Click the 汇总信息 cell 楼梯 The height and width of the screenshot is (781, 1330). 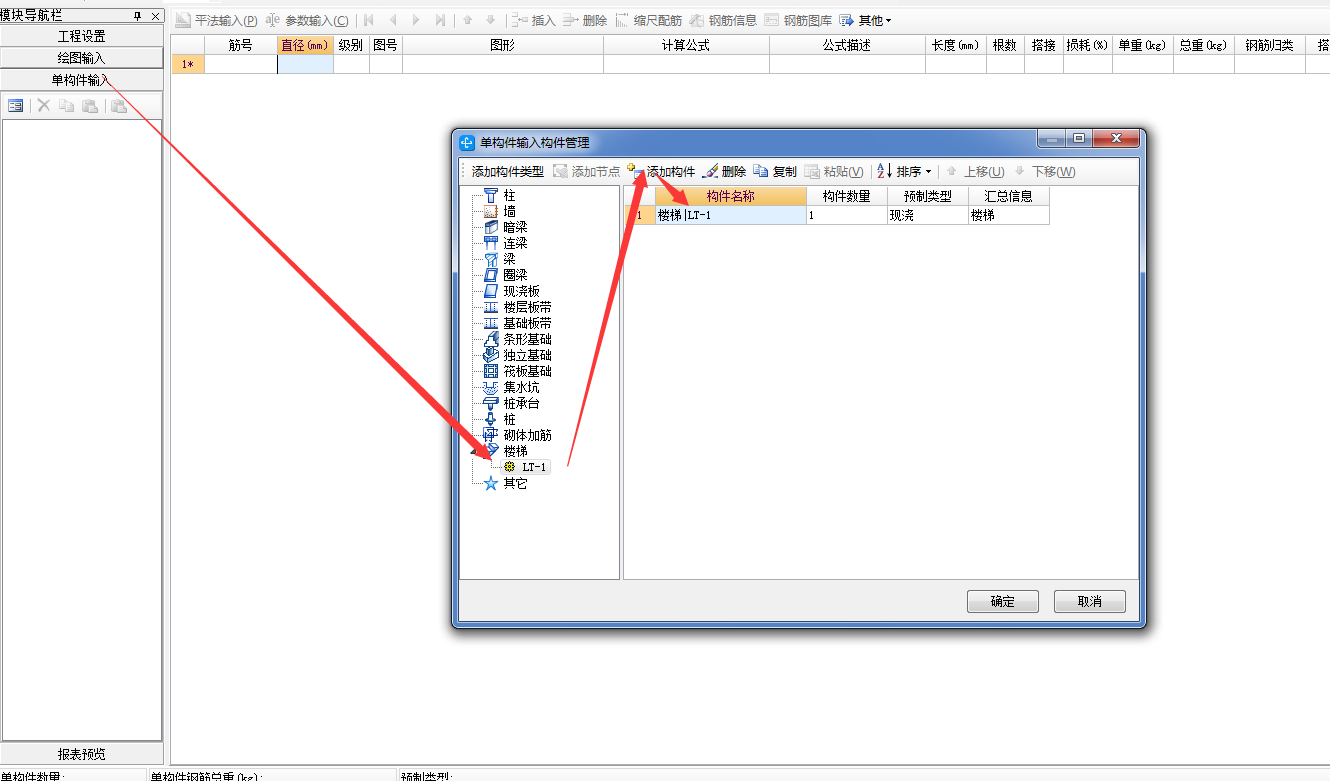tap(1008, 215)
